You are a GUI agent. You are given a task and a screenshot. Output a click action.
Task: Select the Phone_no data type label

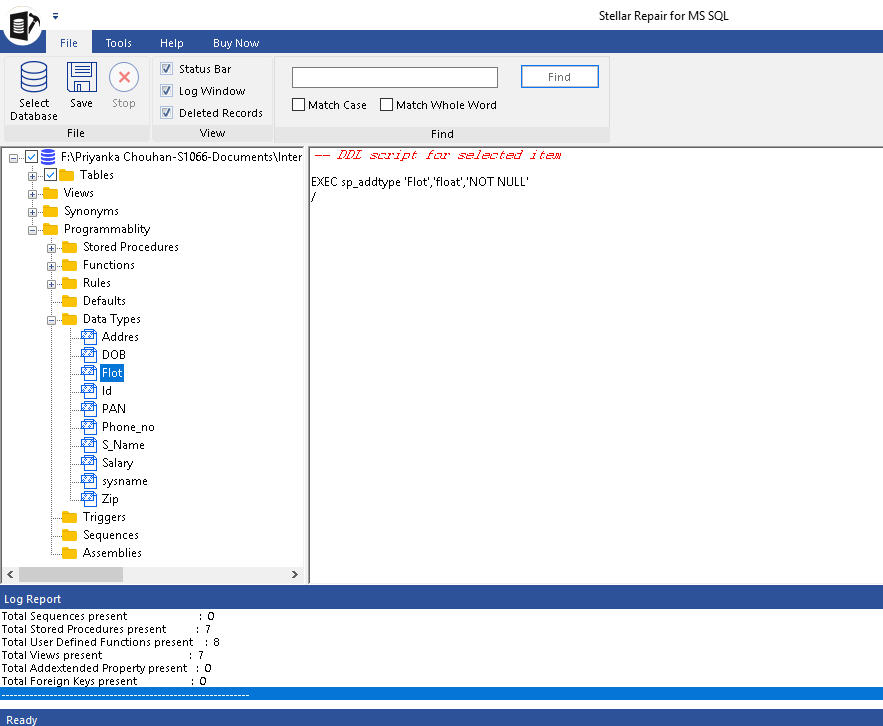[x=128, y=427]
